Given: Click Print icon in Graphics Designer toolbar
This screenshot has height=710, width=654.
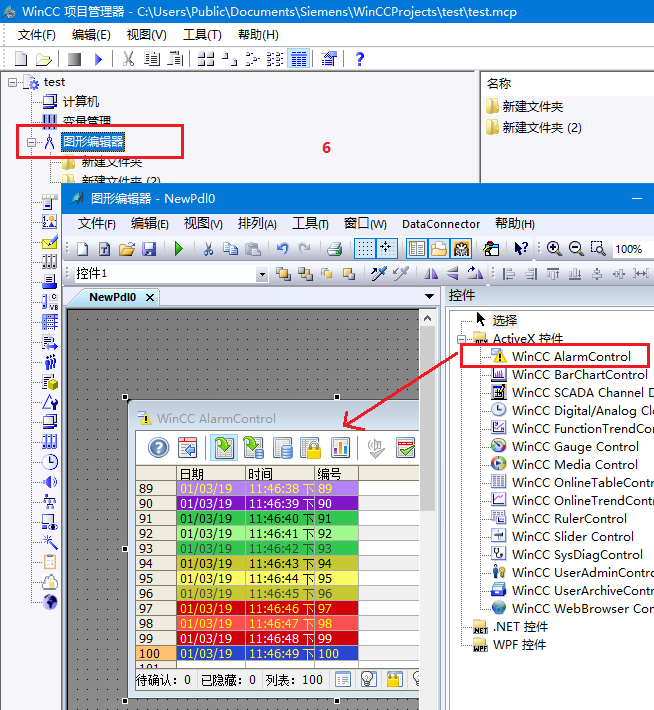Looking at the screenshot, I should 334,249.
